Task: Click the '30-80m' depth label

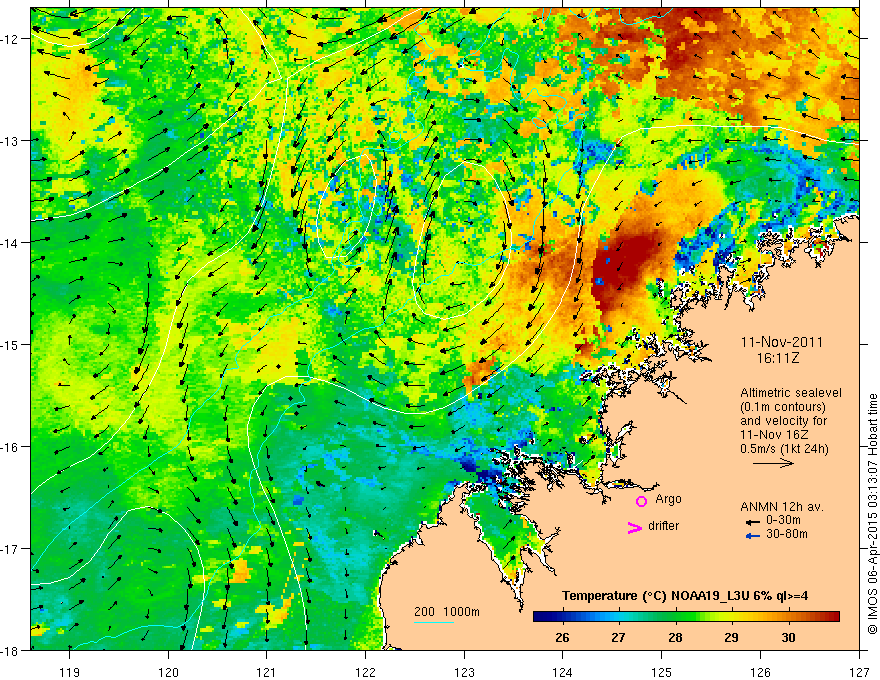Action: [x=787, y=534]
